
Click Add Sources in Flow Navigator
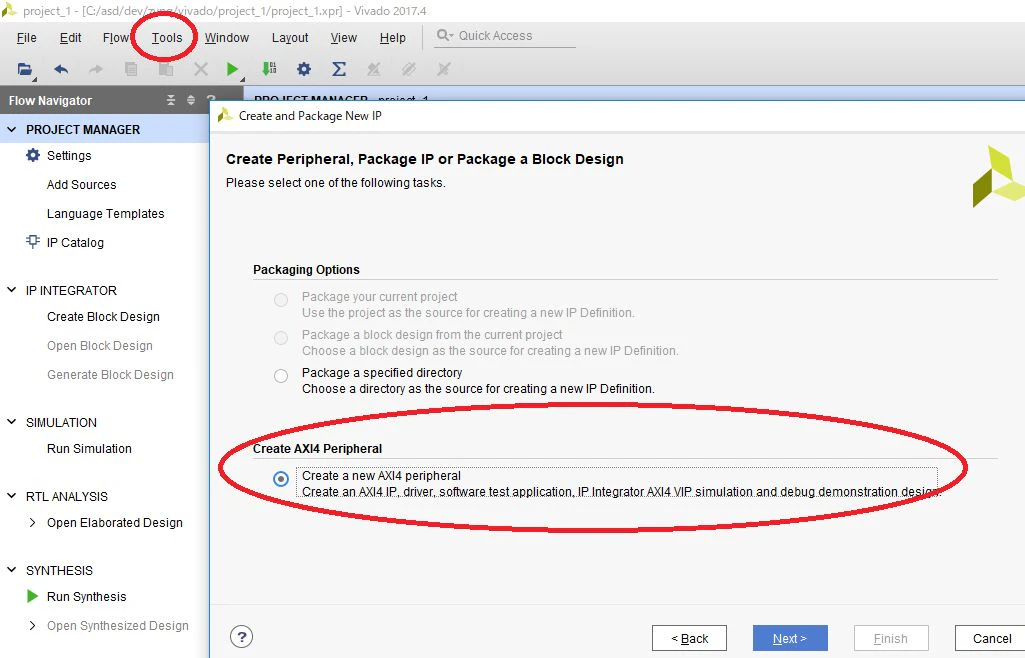tap(82, 185)
